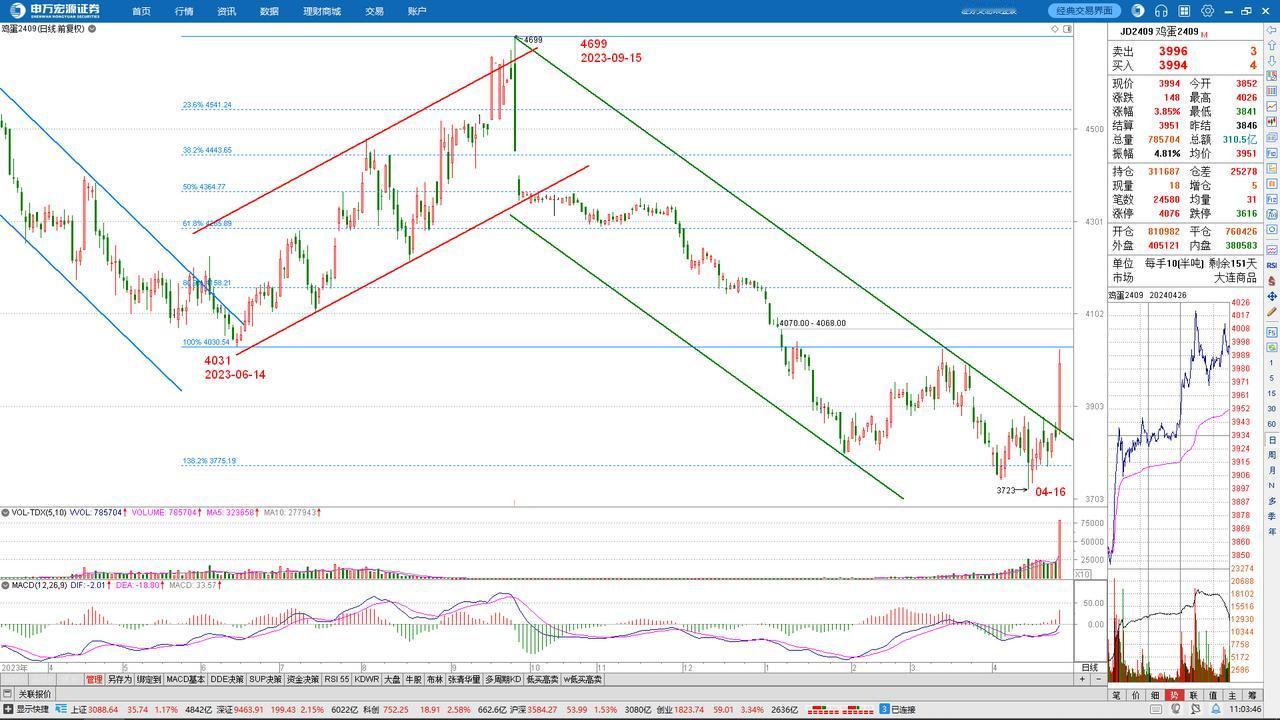Select the 5-minute period button
Image resolution: width=1280 pixels, height=720 pixels.
1271,378
